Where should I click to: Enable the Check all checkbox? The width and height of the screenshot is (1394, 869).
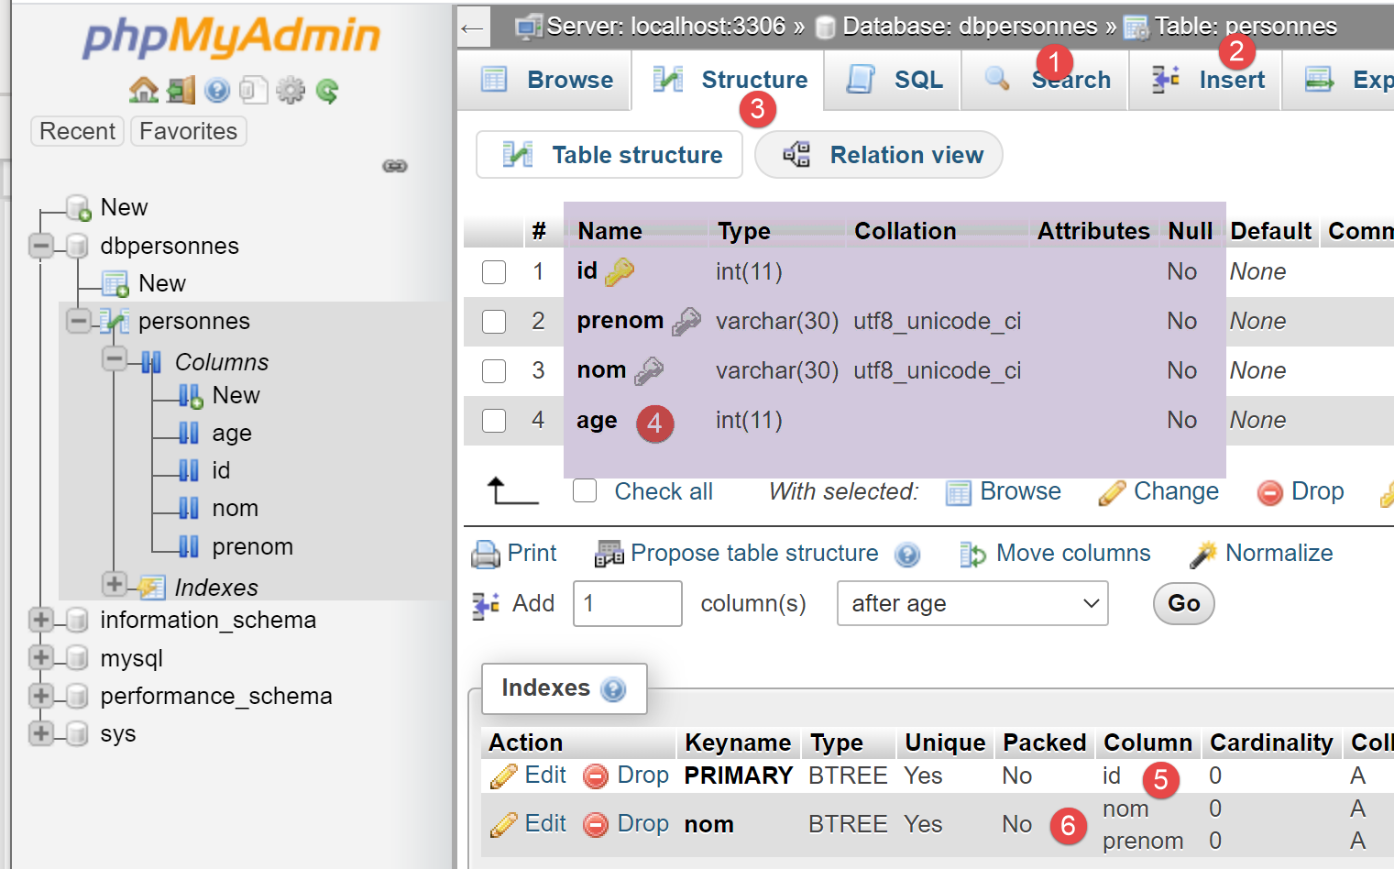tap(585, 491)
